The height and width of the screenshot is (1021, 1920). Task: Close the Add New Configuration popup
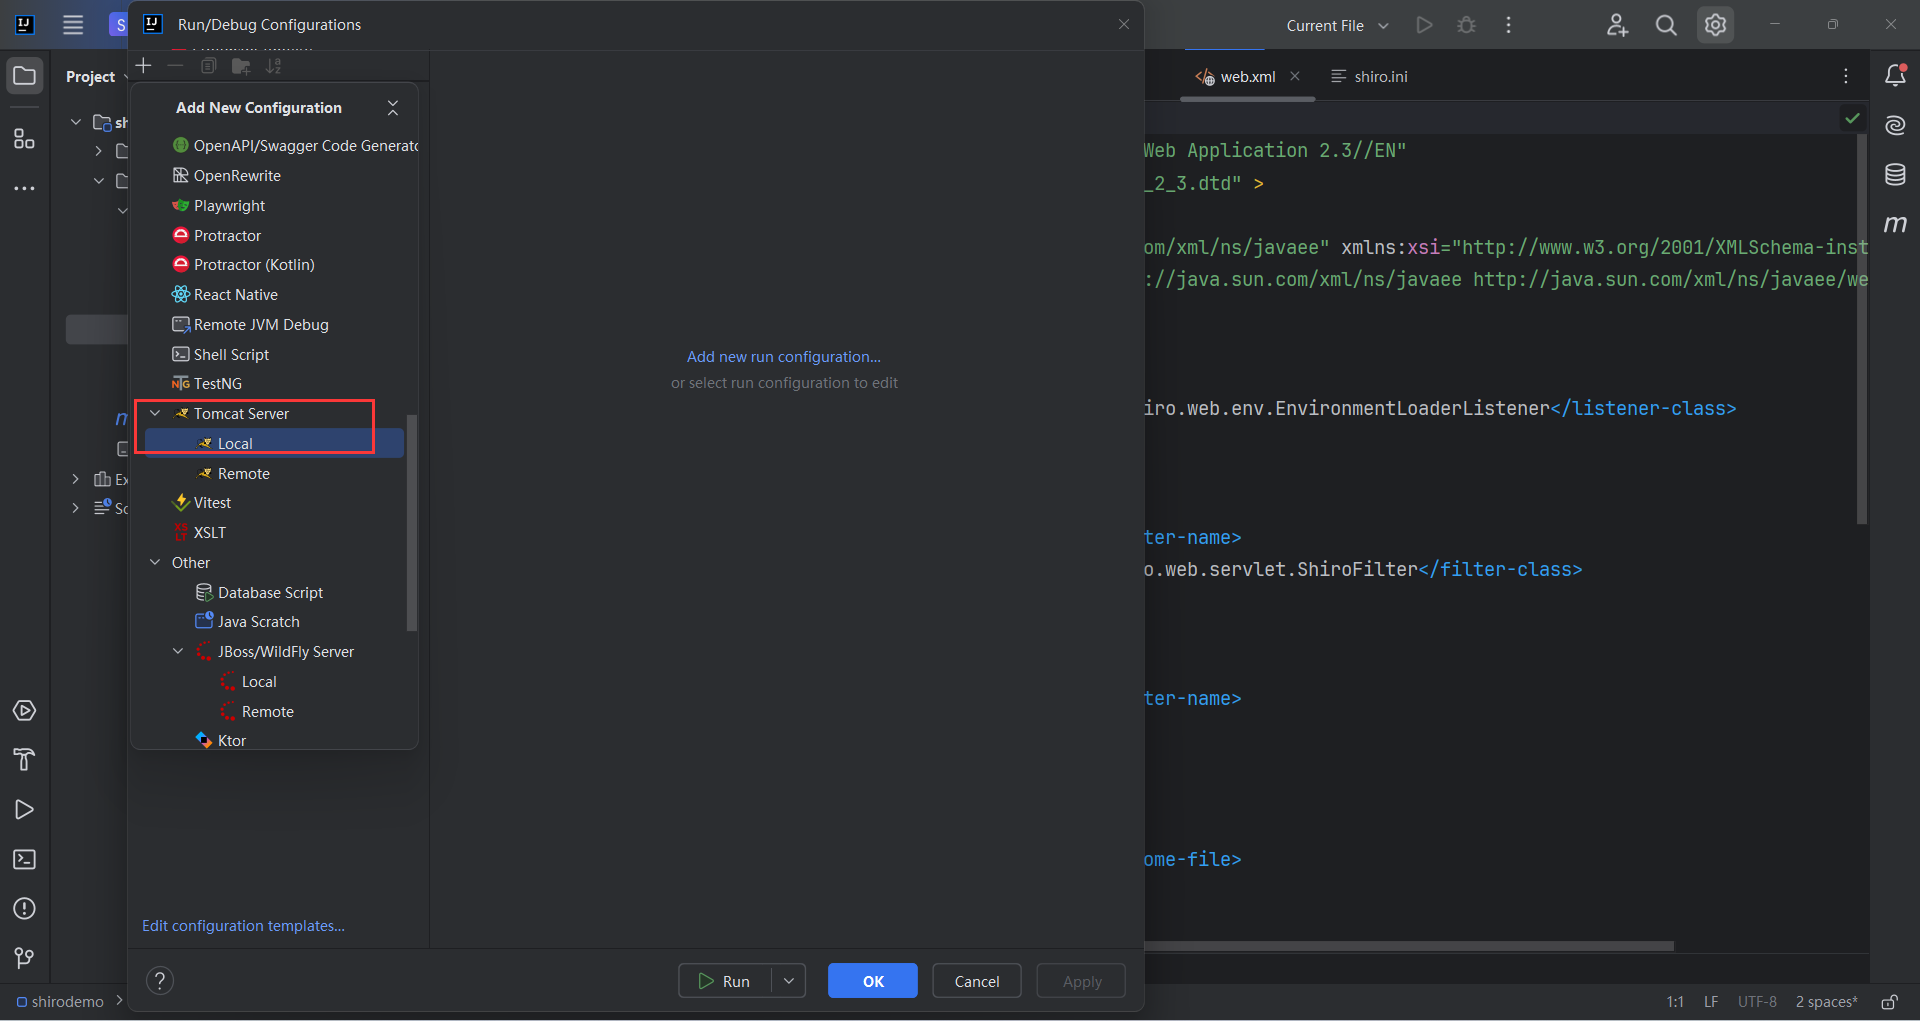(x=393, y=108)
